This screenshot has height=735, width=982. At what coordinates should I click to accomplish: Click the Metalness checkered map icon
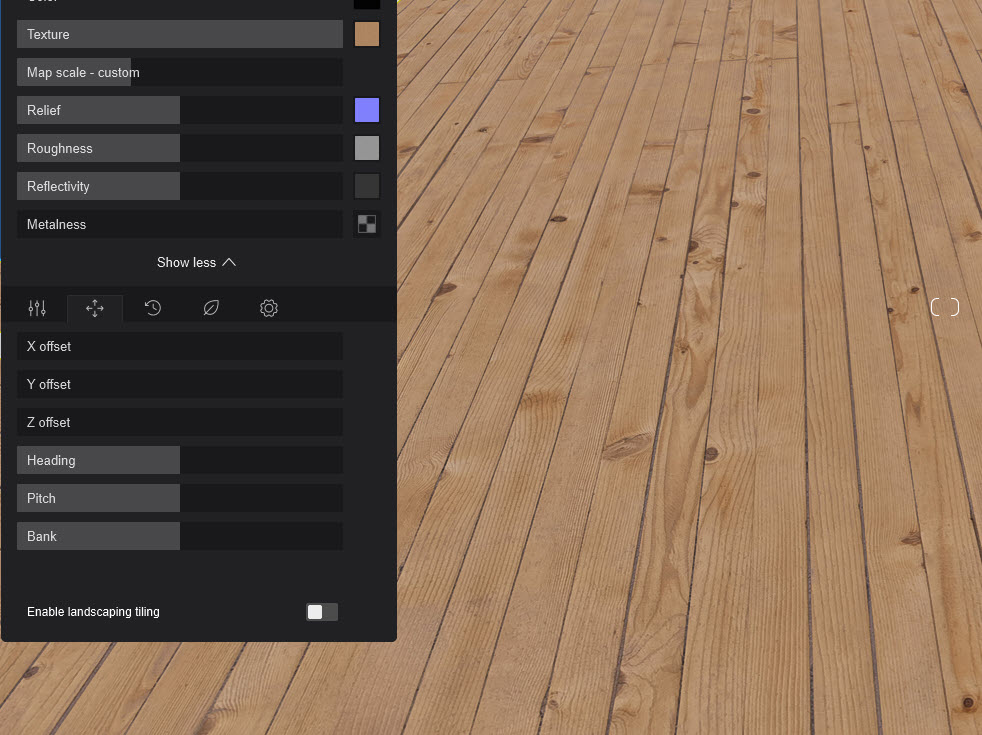pos(367,224)
